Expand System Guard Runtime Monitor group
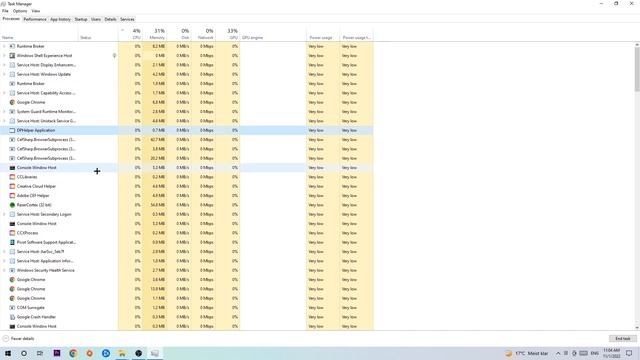Viewport: 640px width, 360px height. pyautogui.click(x=4, y=111)
